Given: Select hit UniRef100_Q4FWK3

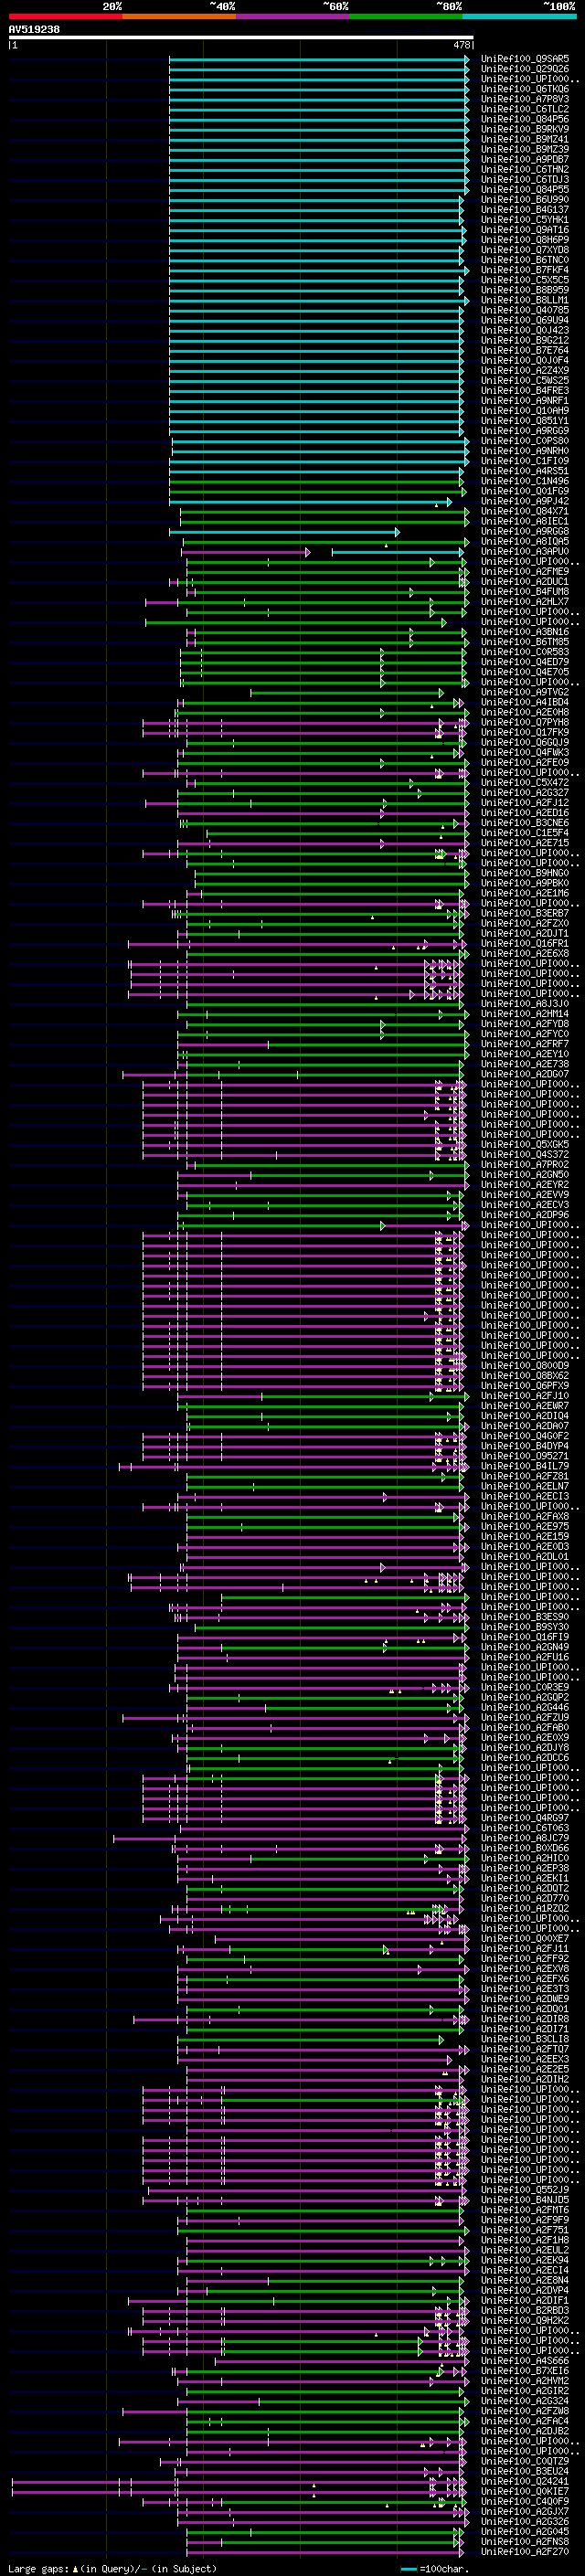Looking at the screenshot, I should click(x=525, y=753).
